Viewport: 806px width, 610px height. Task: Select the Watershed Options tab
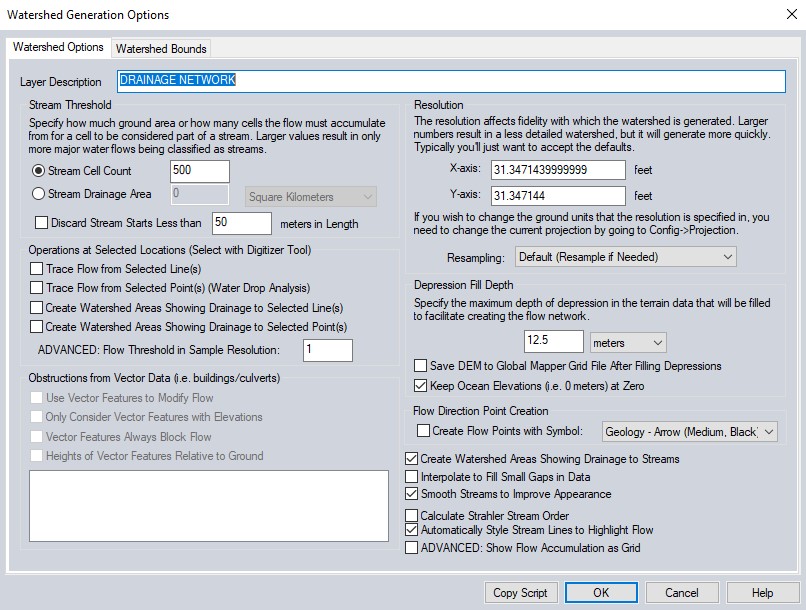tap(58, 48)
